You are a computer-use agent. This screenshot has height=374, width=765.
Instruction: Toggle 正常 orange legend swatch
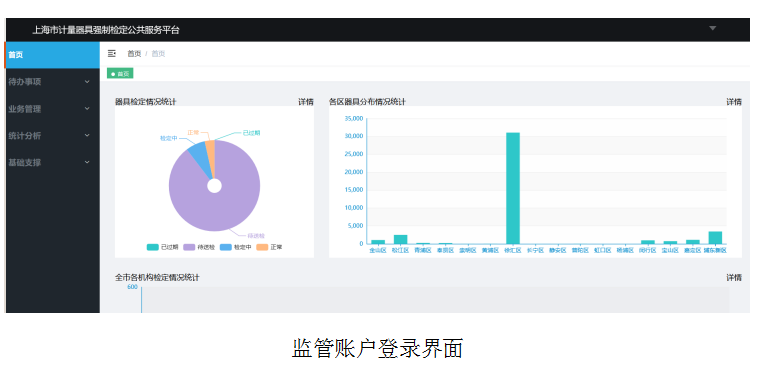pyautogui.click(x=262, y=247)
